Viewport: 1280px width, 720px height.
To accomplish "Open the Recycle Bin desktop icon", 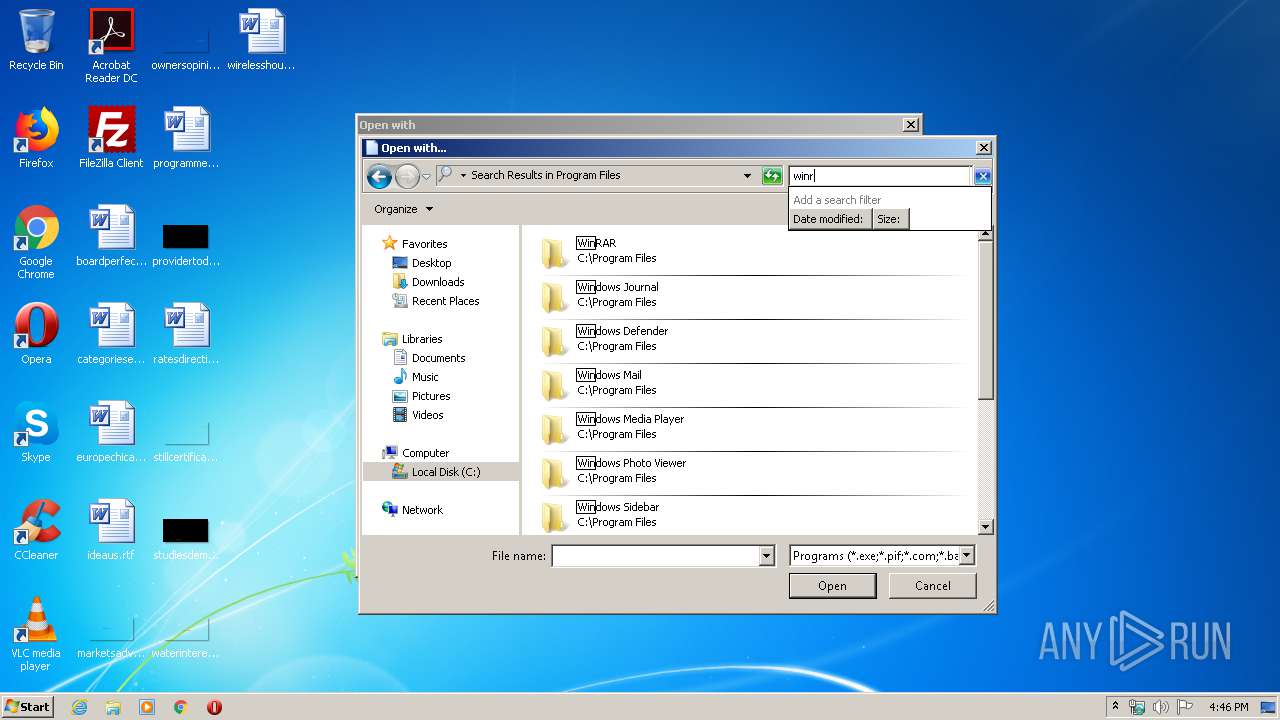I will (x=36, y=40).
